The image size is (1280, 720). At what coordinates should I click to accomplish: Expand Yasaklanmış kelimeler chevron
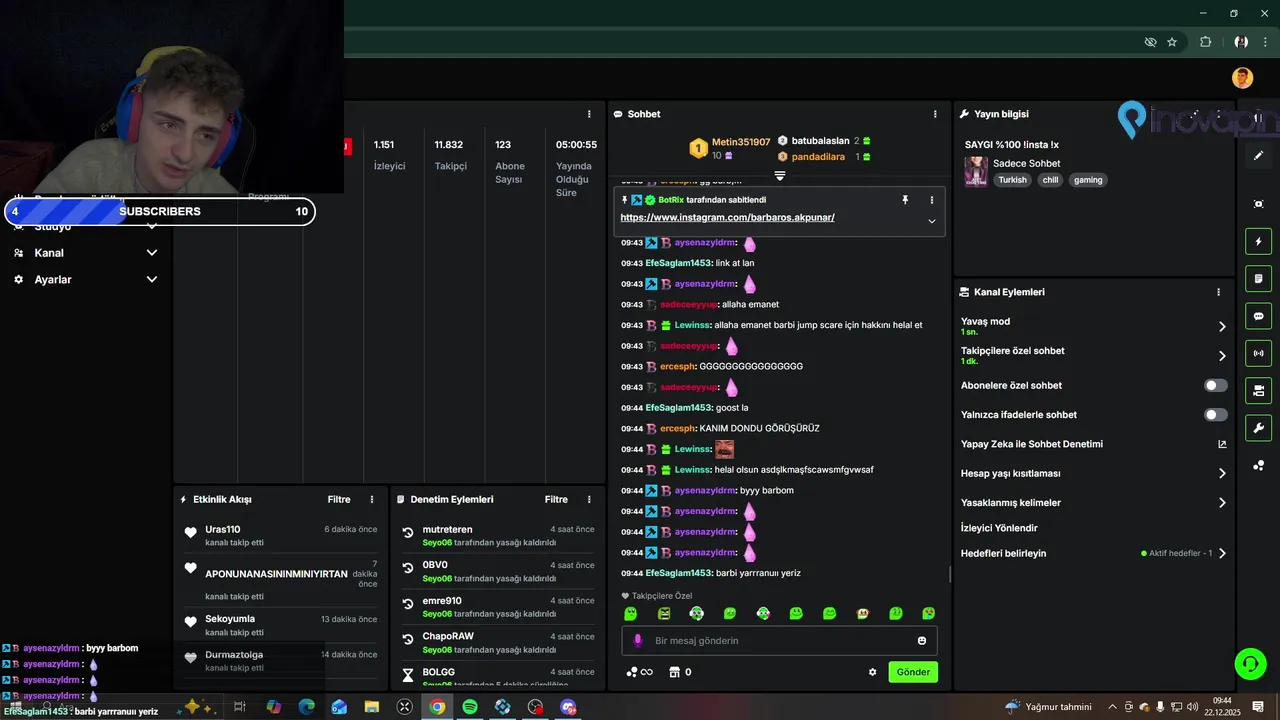(x=1222, y=503)
